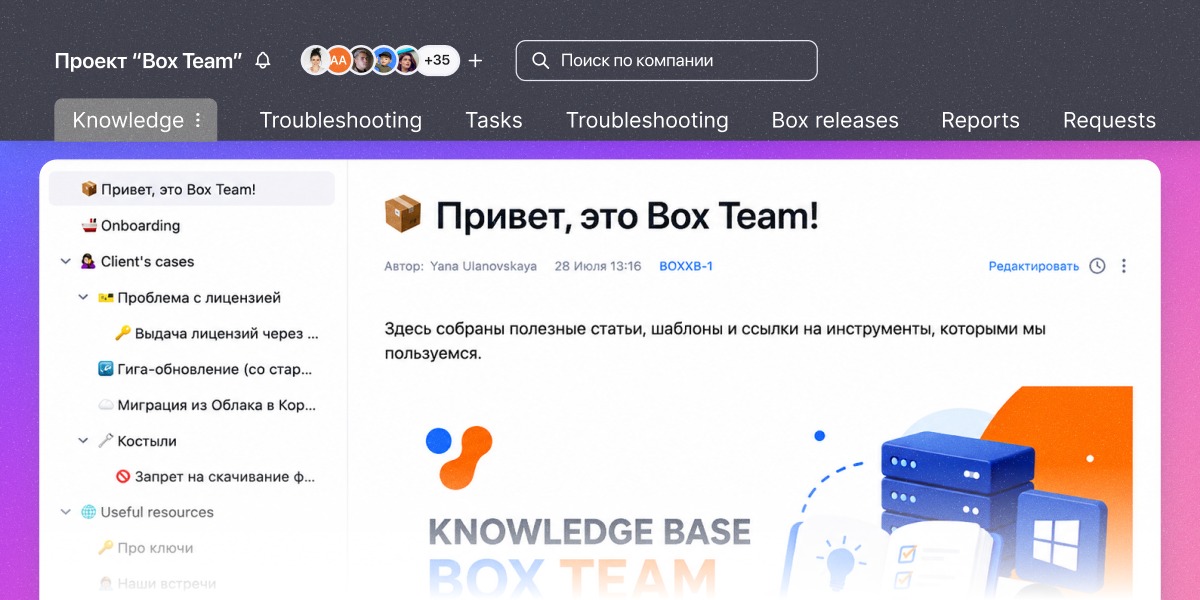Click the "Редактировать" edit link
Image resolution: width=1200 pixels, height=600 pixels.
tap(1034, 266)
